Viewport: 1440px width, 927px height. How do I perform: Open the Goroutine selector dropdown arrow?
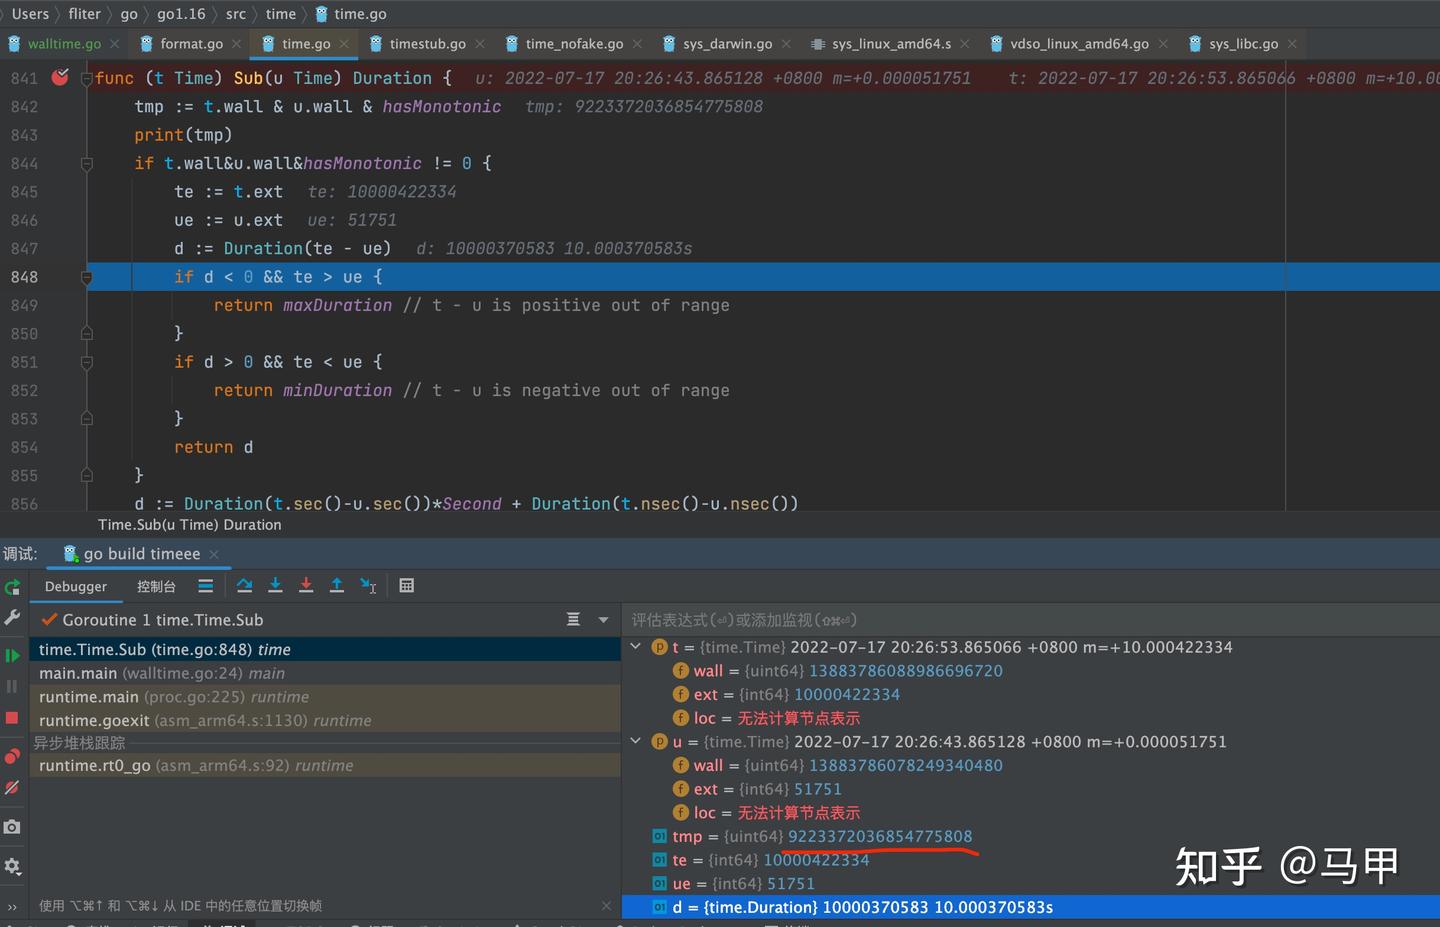[x=603, y=620]
